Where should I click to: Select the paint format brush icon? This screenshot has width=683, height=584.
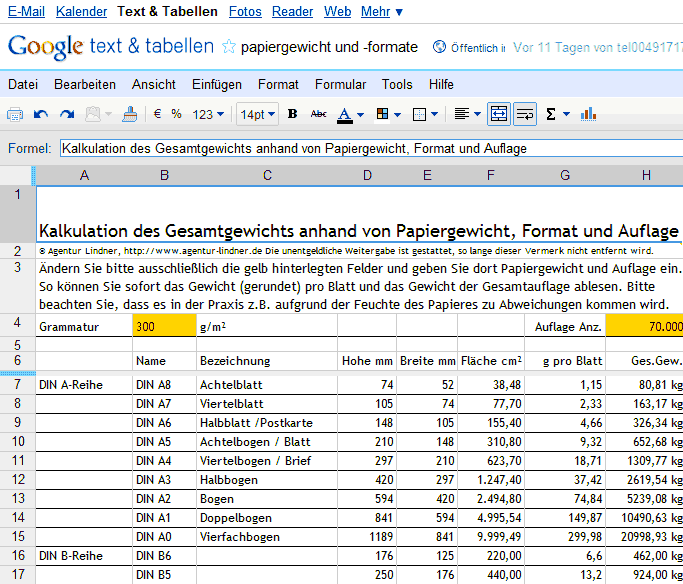(x=129, y=115)
